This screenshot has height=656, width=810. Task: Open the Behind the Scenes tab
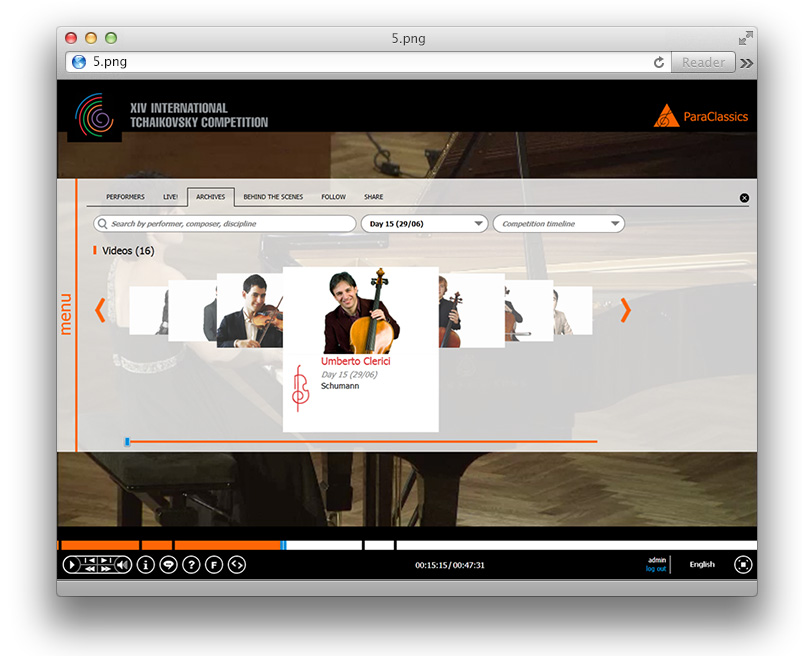tap(273, 197)
